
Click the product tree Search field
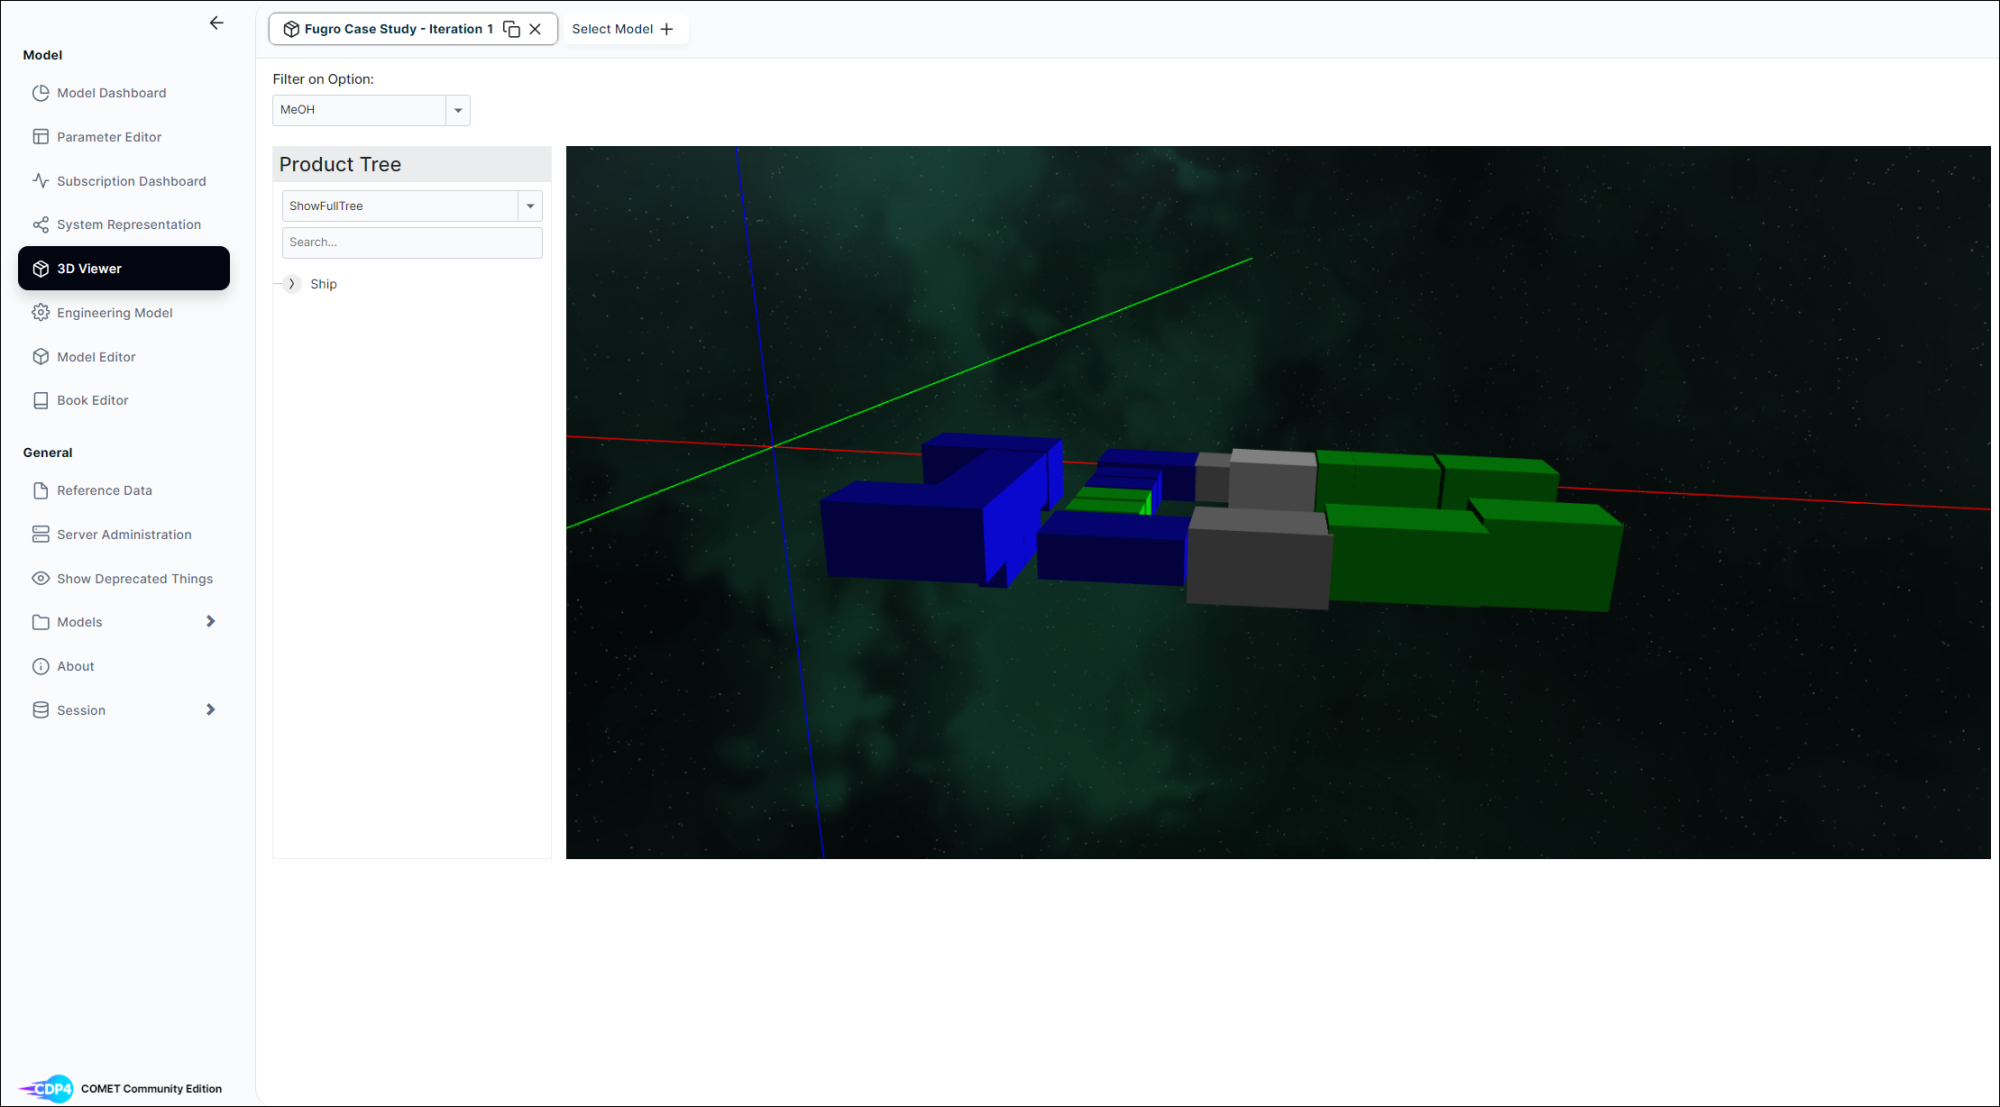pyautogui.click(x=412, y=242)
